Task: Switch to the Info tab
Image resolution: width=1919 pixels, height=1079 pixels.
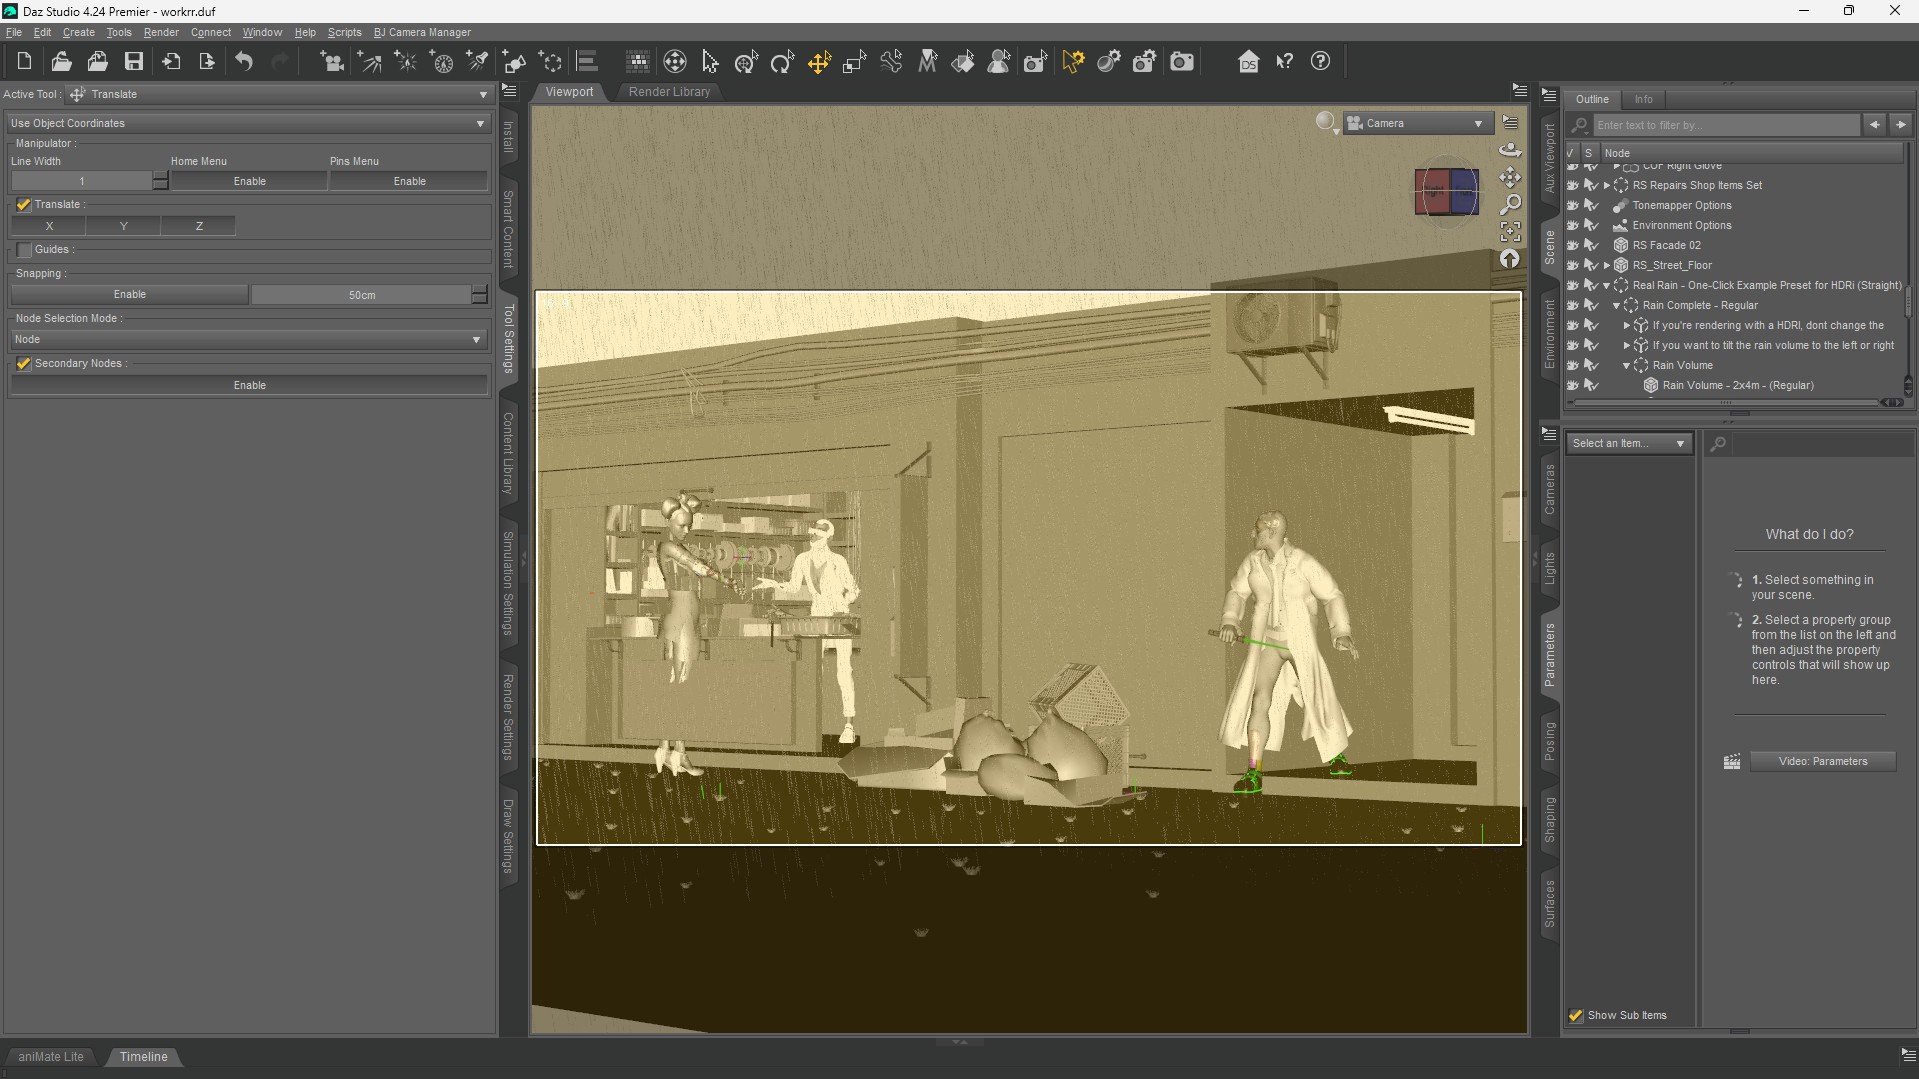Action: (x=1643, y=99)
